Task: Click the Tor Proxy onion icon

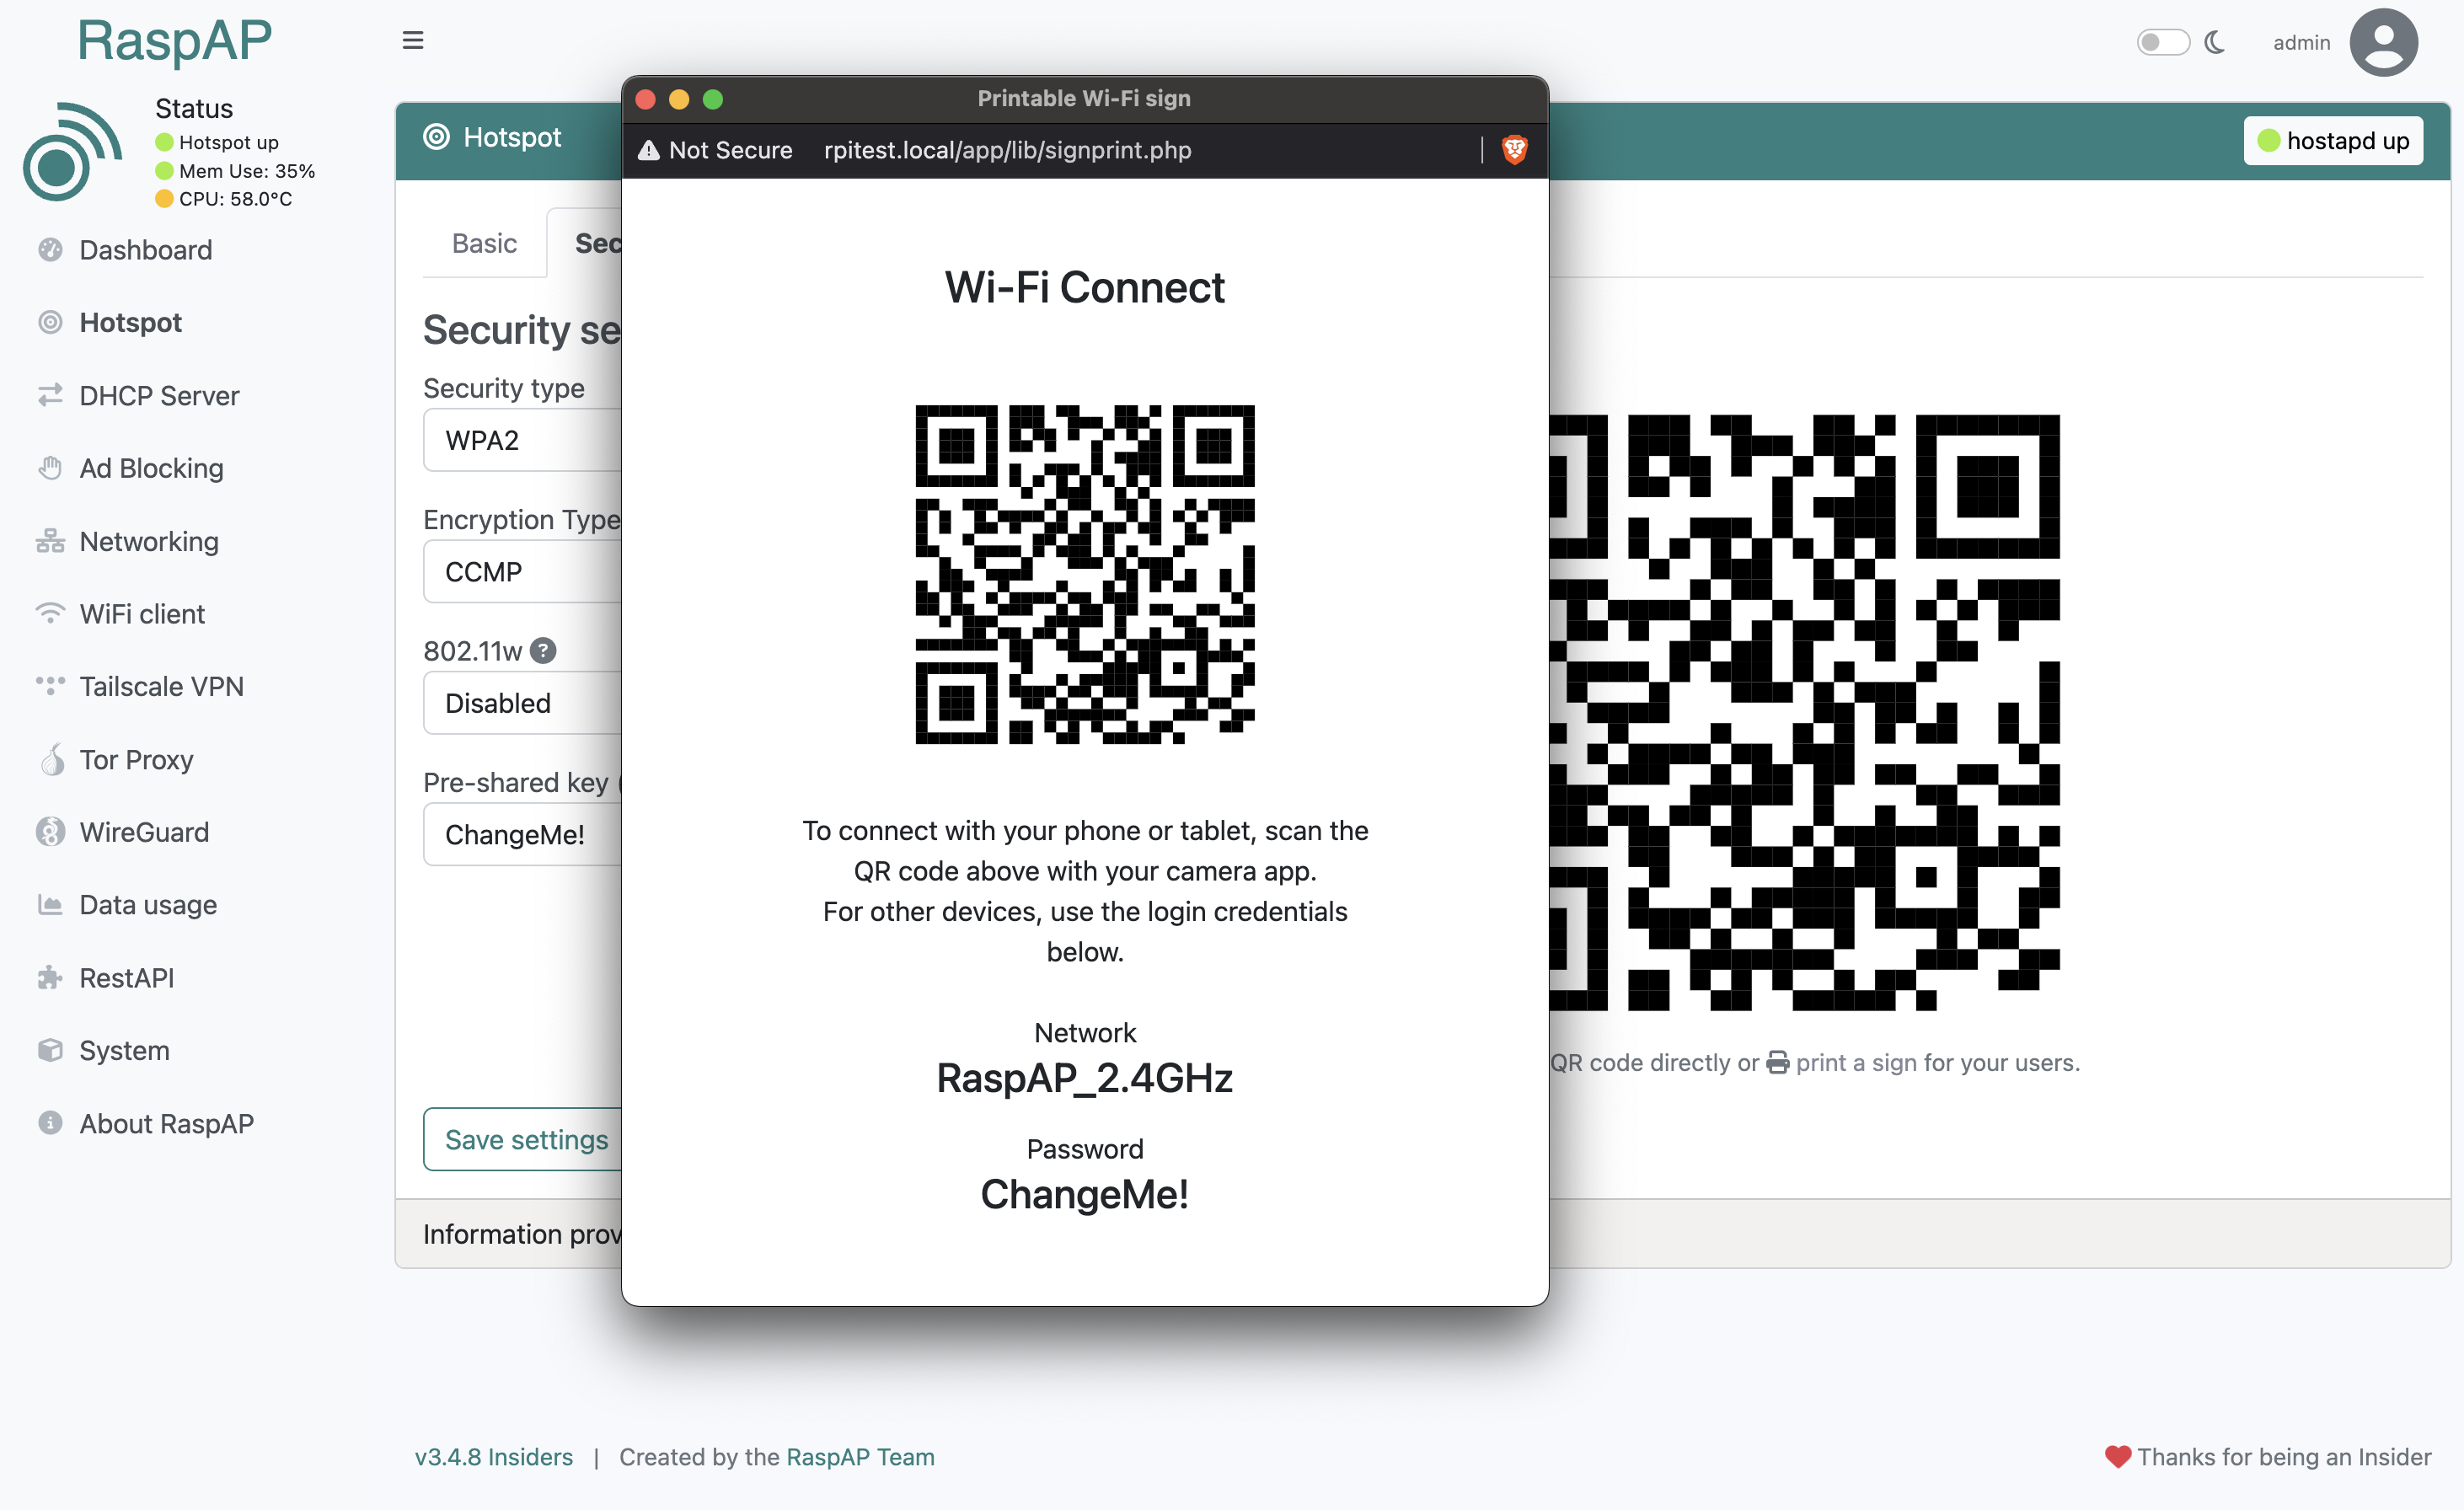Action: (52, 759)
